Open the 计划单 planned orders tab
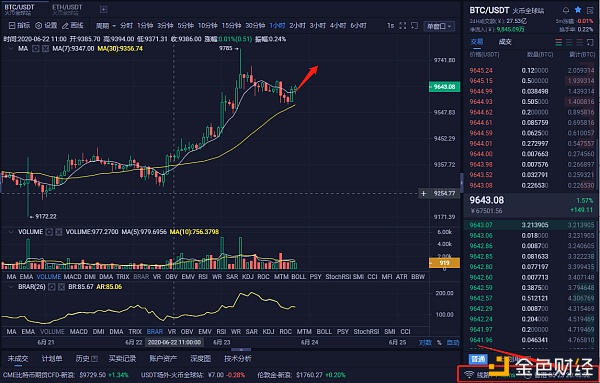The image size is (600, 383). click(52, 359)
